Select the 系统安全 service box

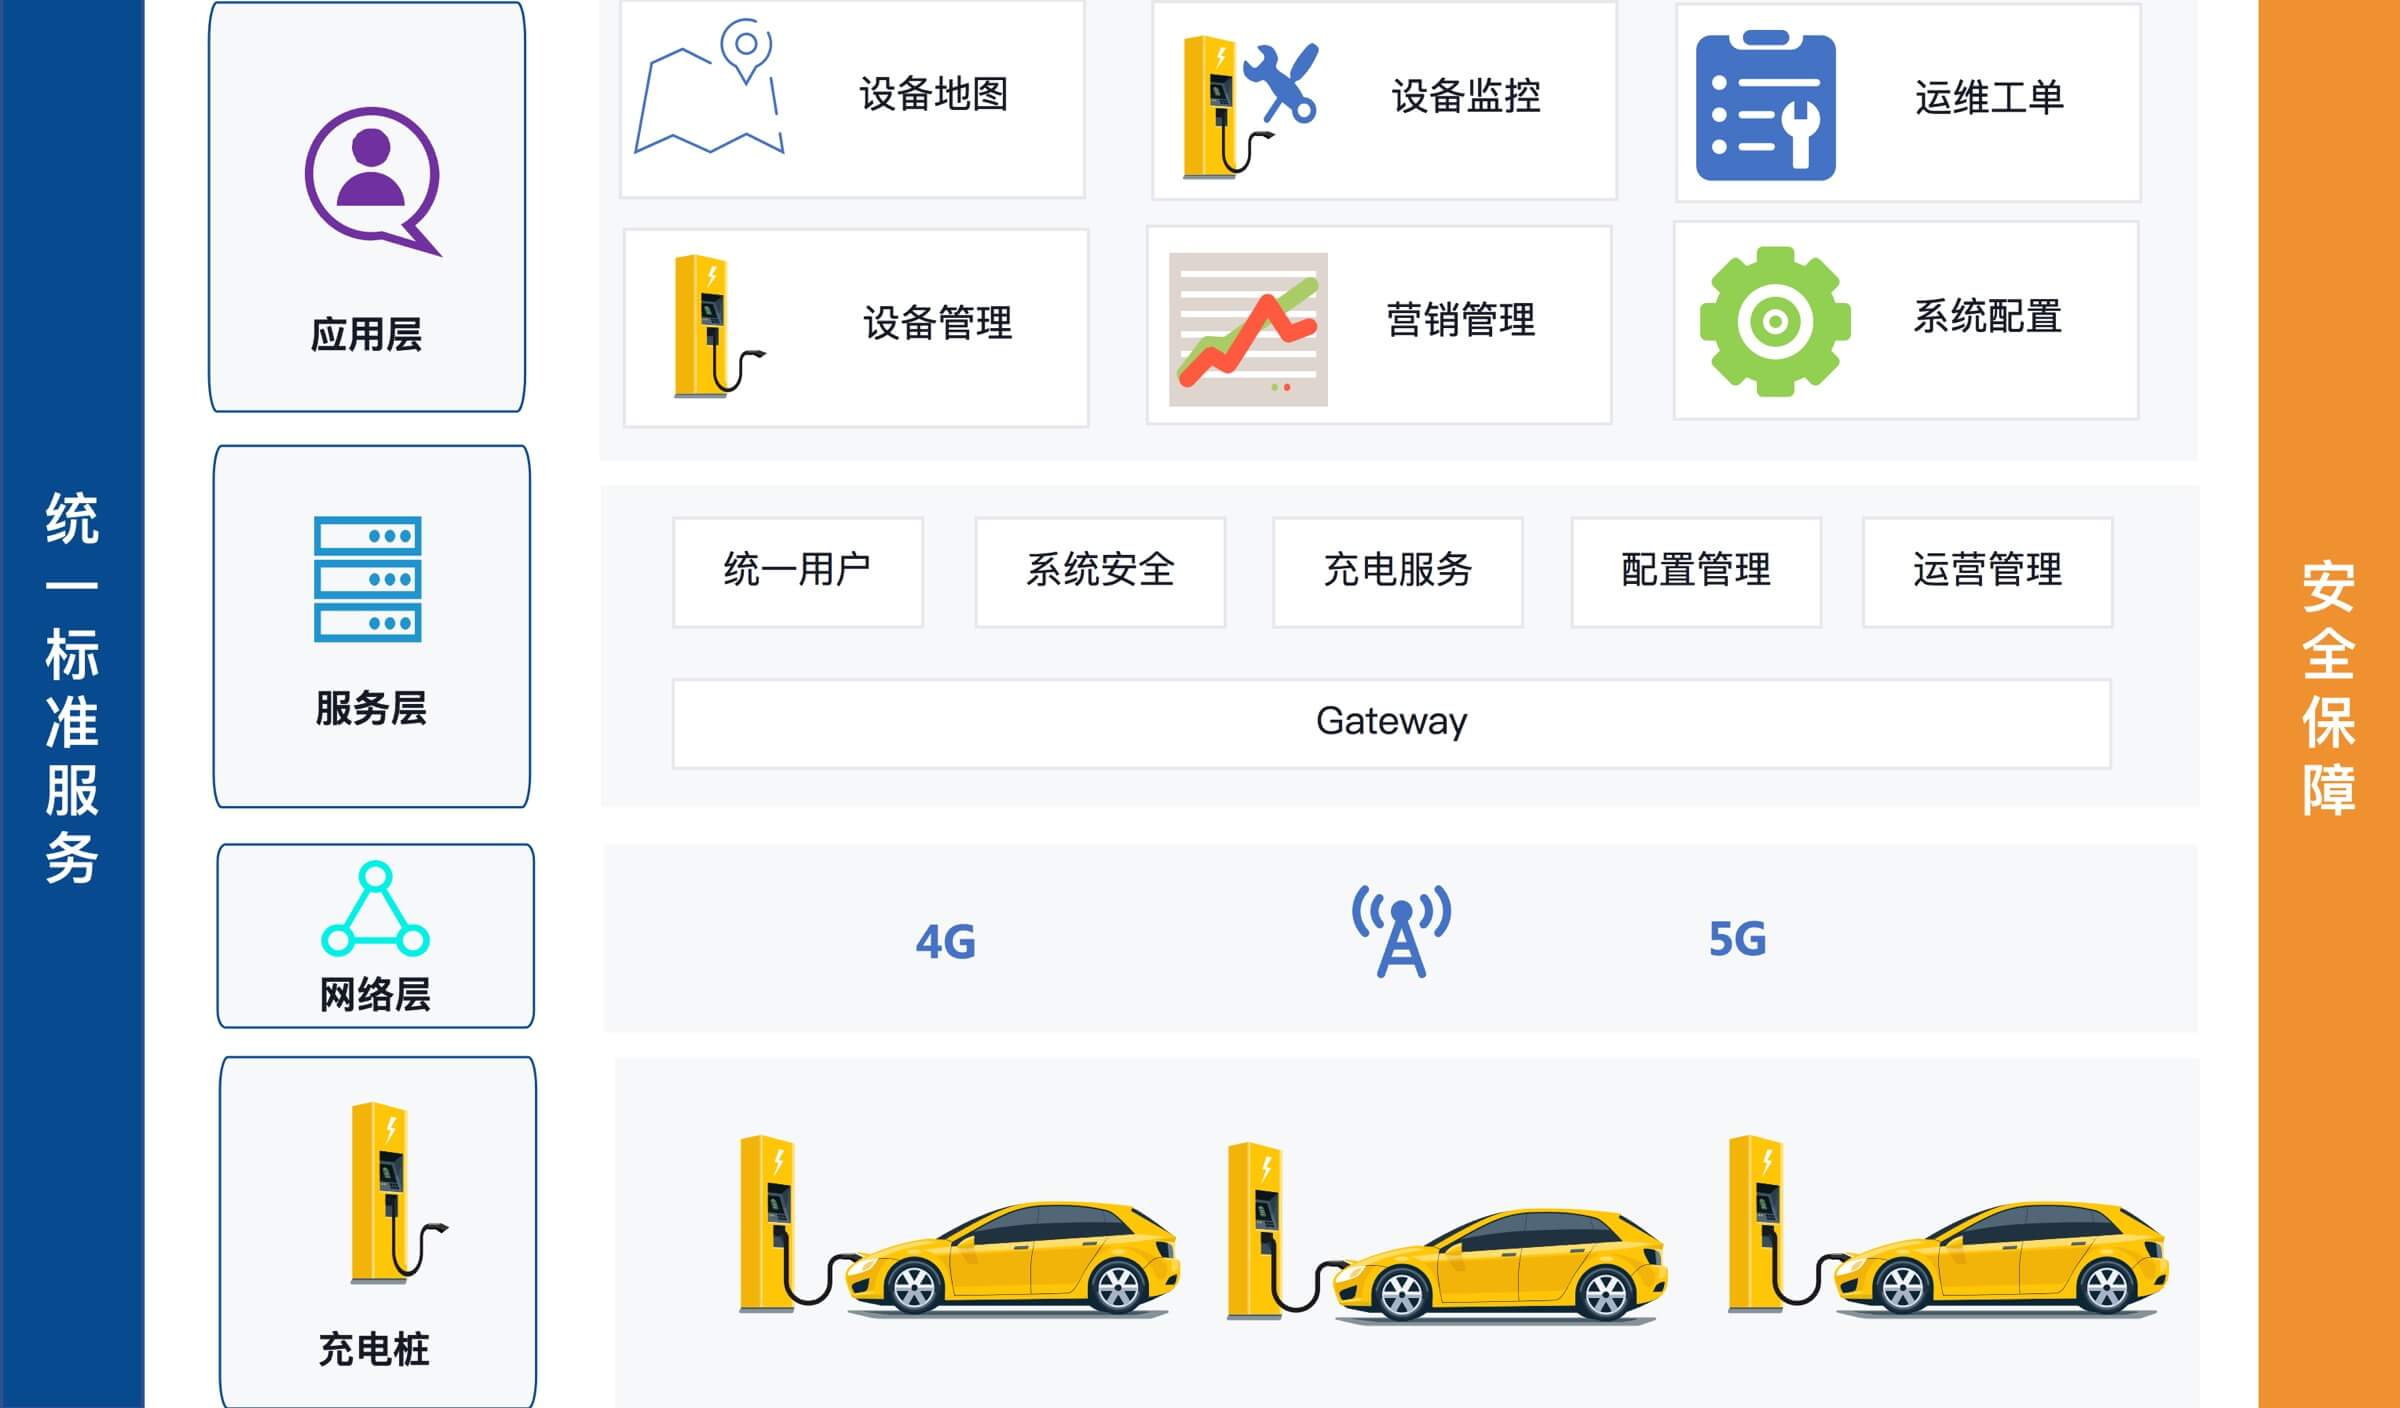point(1100,572)
